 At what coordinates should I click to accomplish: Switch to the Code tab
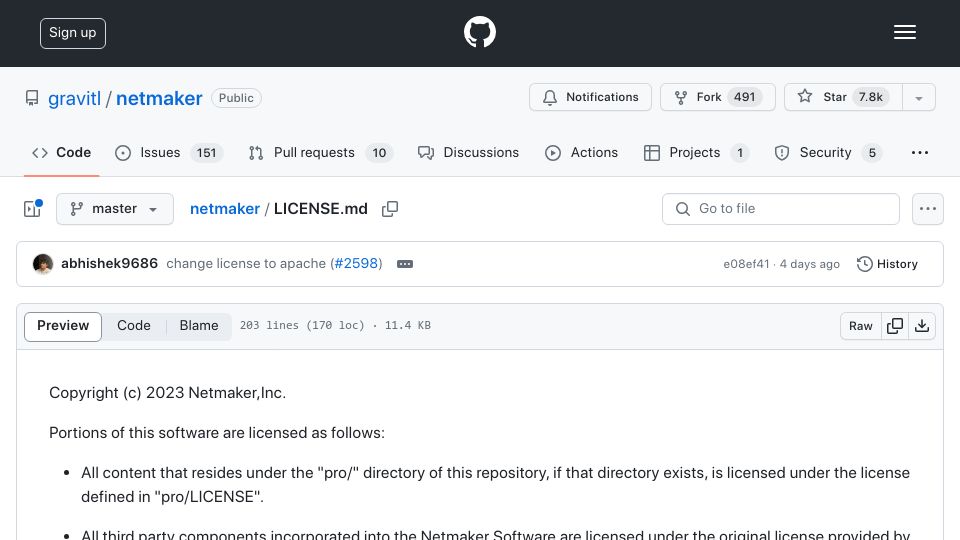[61, 152]
